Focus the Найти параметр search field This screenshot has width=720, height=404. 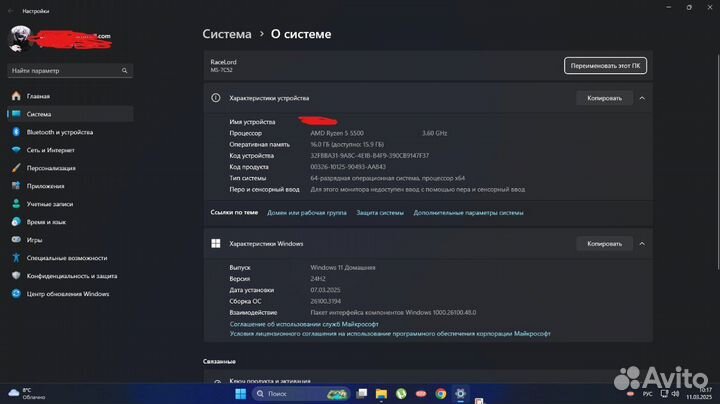point(70,71)
